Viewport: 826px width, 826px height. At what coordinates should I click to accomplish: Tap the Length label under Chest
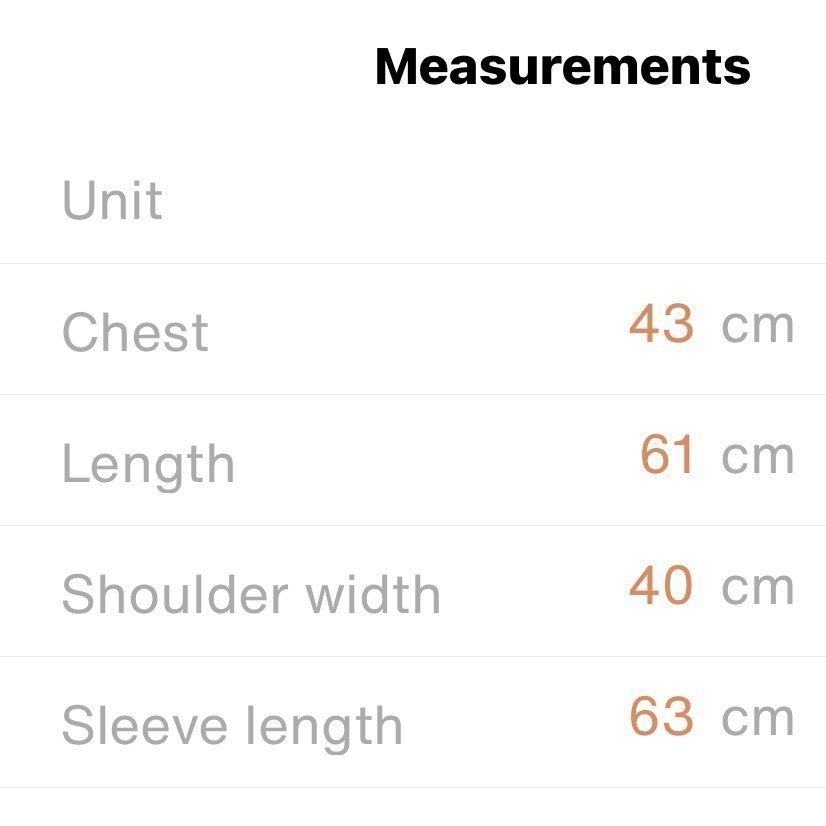pyautogui.click(x=148, y=464)
